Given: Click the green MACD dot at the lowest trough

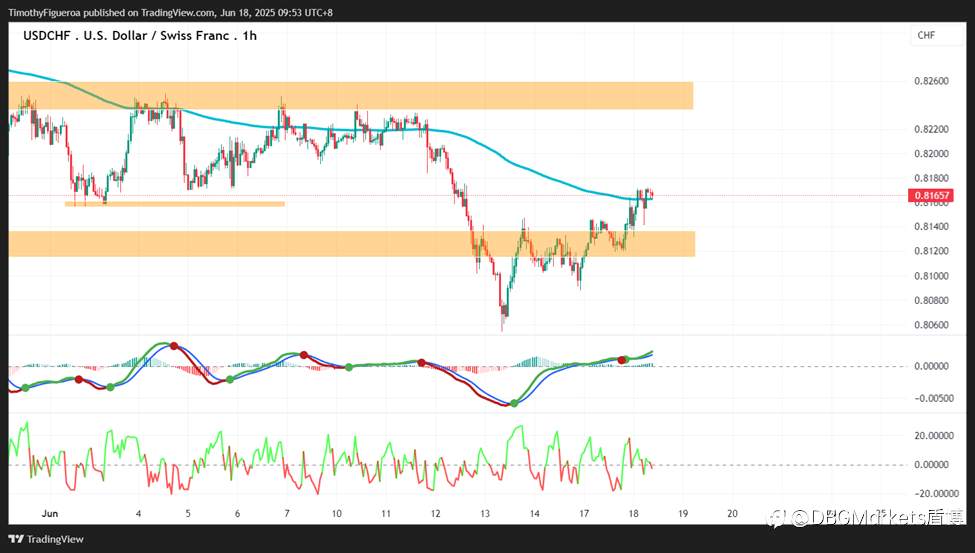Looking at the screenshot, I should (x=514, y=403).
